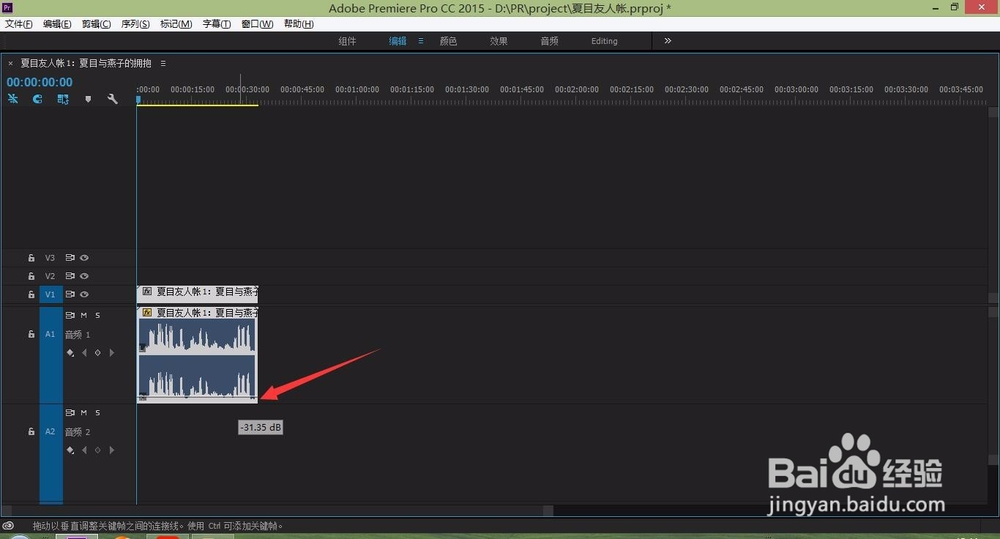Screen dimensions: 1000x539
Task: Go to next keyframe on A2
Action: [112, 450]
